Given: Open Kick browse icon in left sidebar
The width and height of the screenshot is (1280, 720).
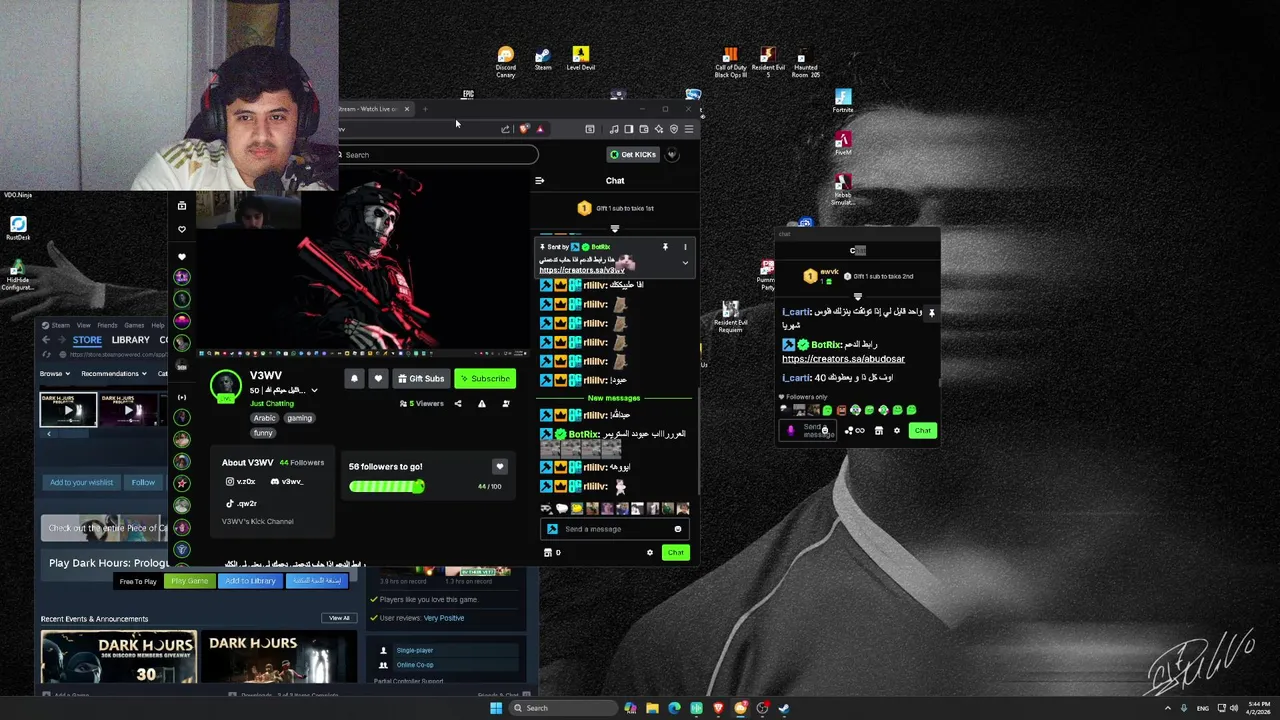Looking at the screenshot, I should [x=181, y=206].
